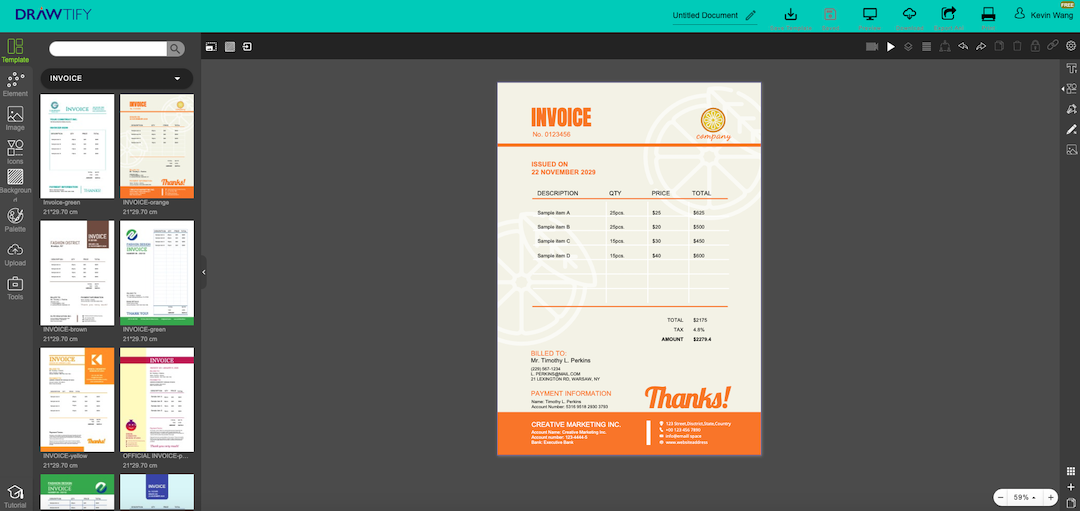Click the Save Template button

click(791, 19)
